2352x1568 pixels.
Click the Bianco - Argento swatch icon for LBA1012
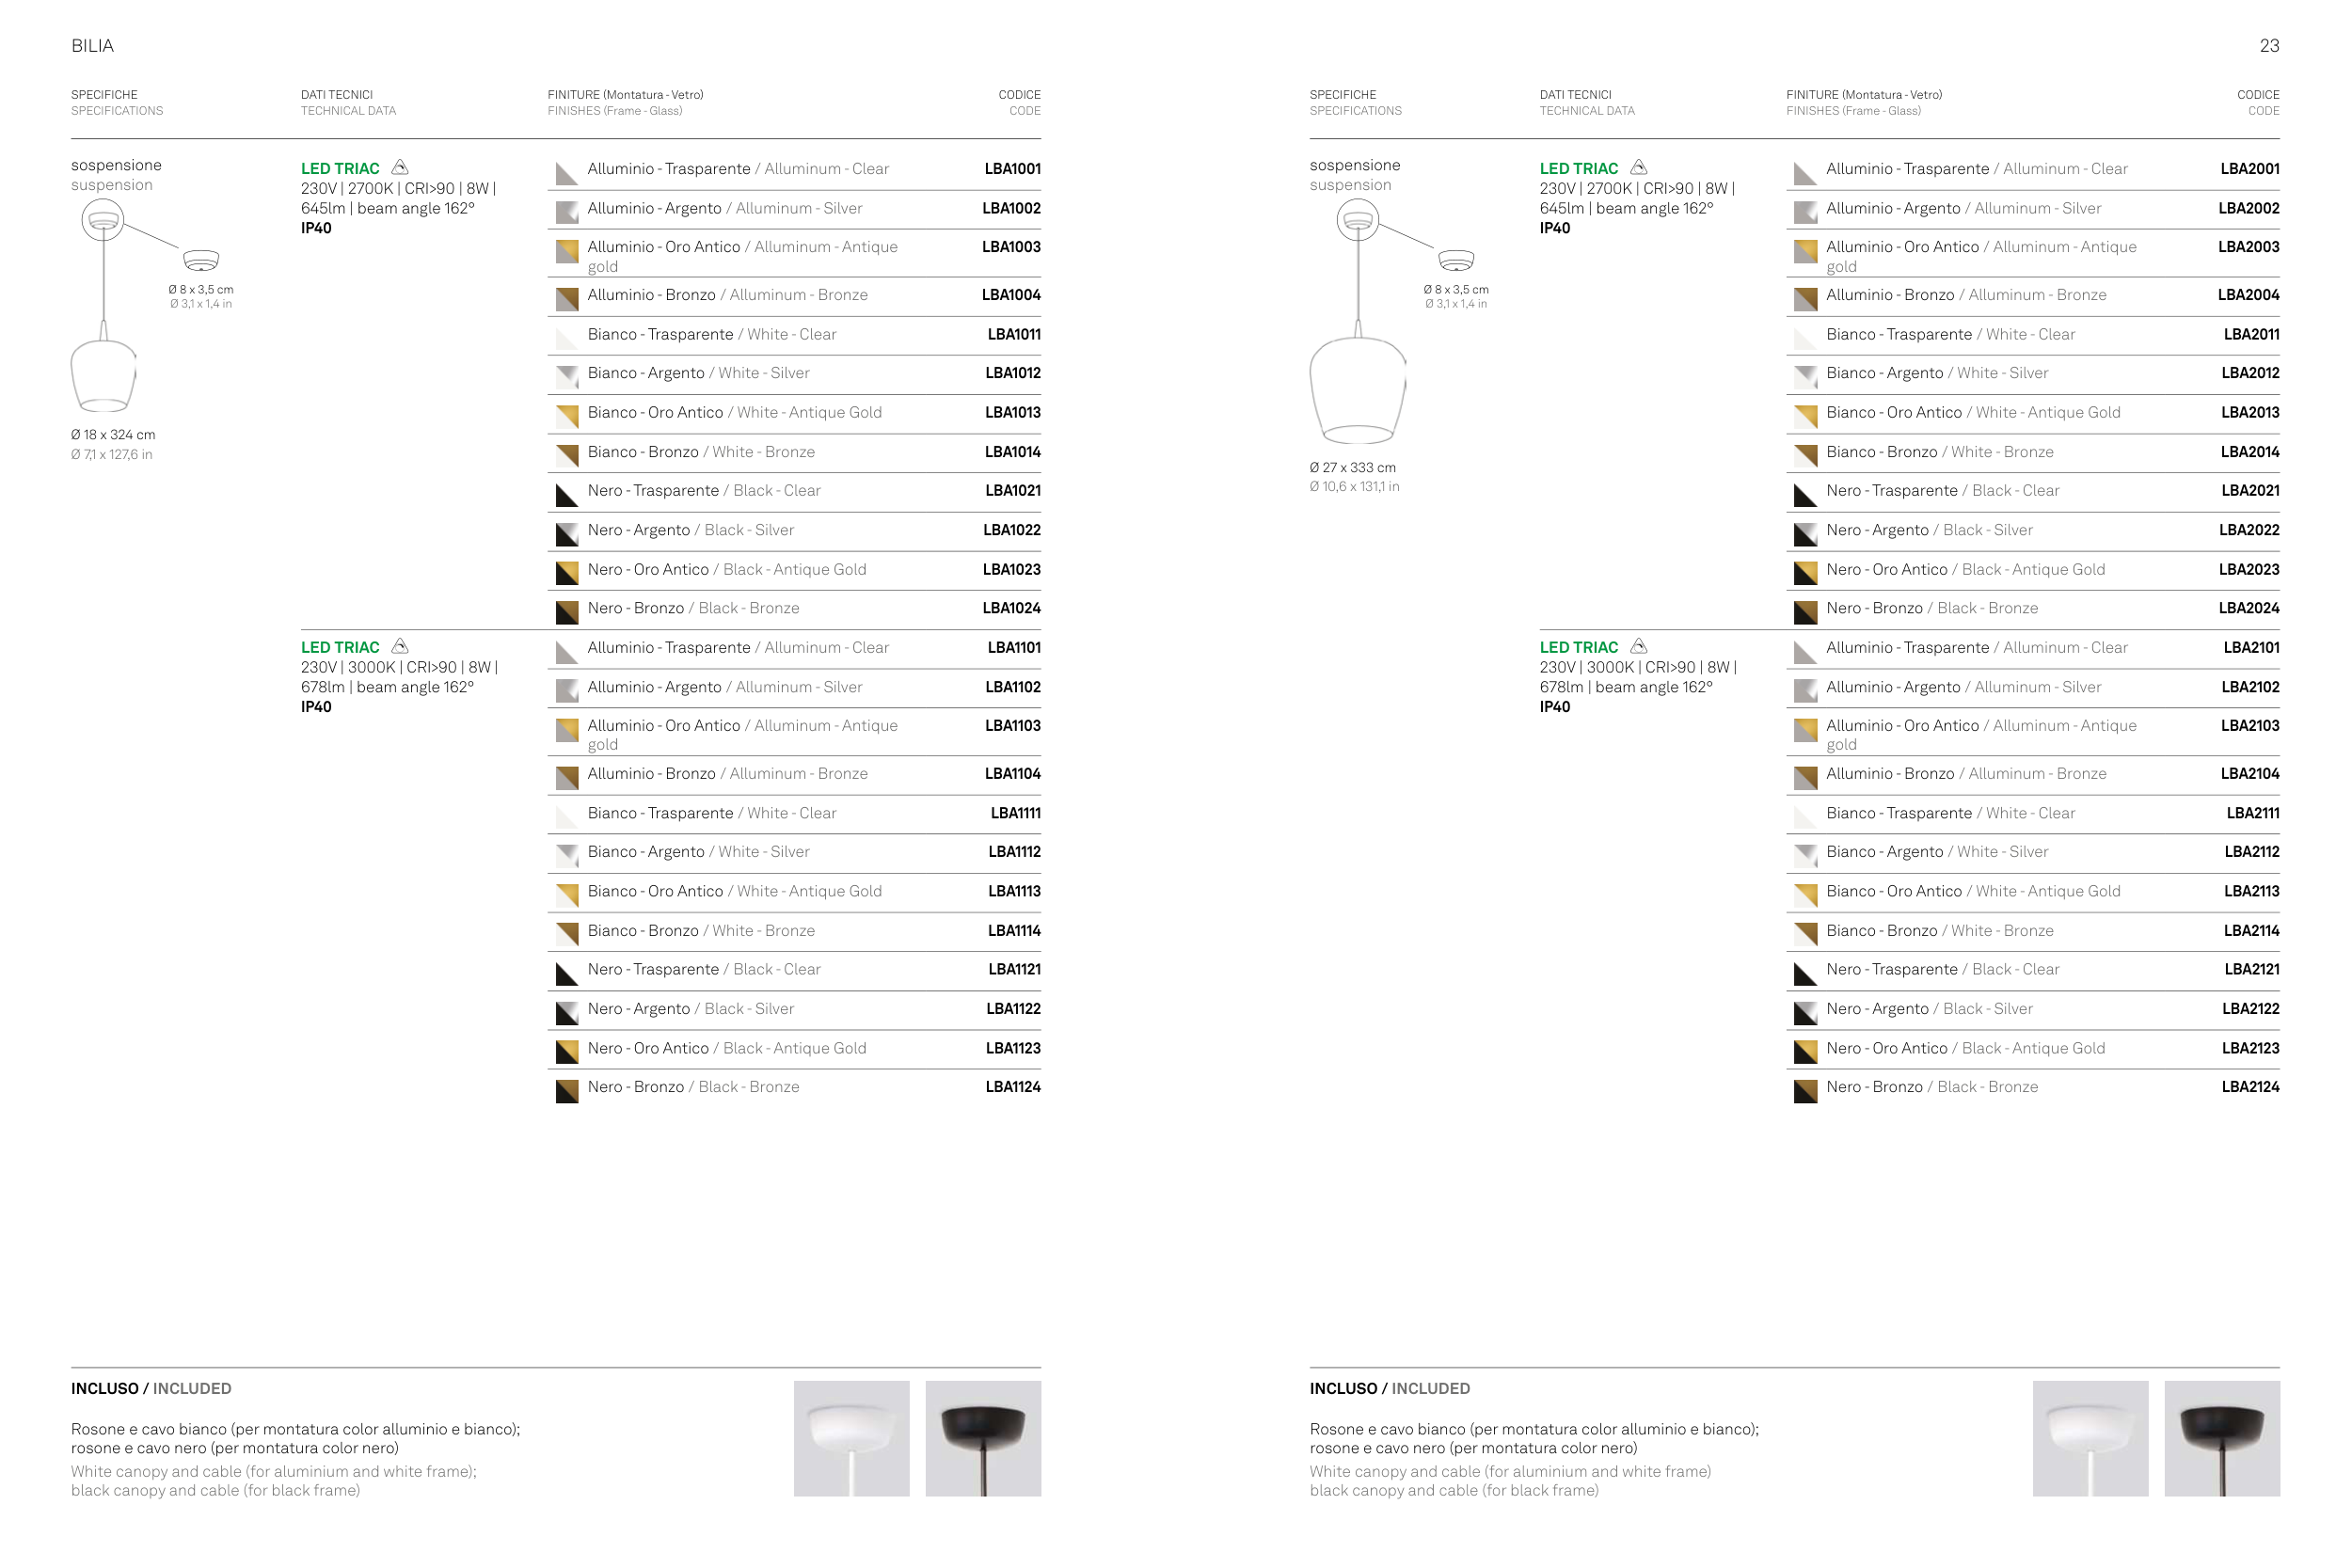pos(567,377)
